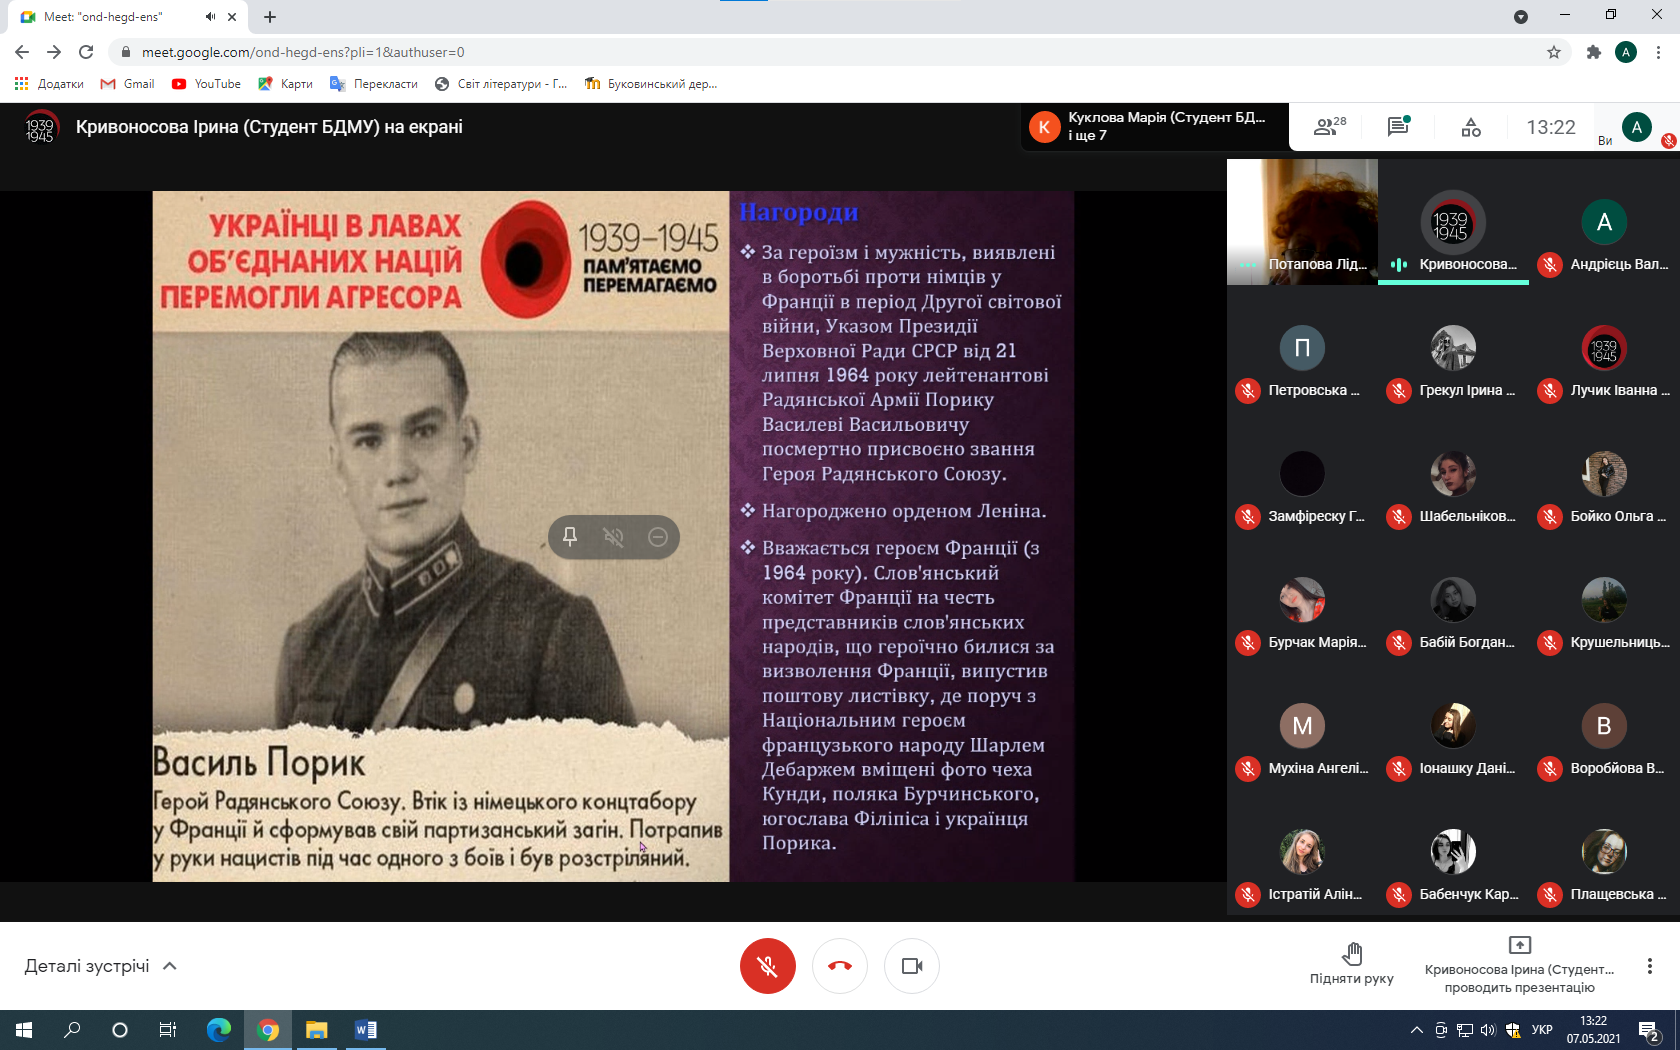The image size is (1680, 1050).
Task: Open more options three-dot menu in Meet
Action: [1649, 966]
